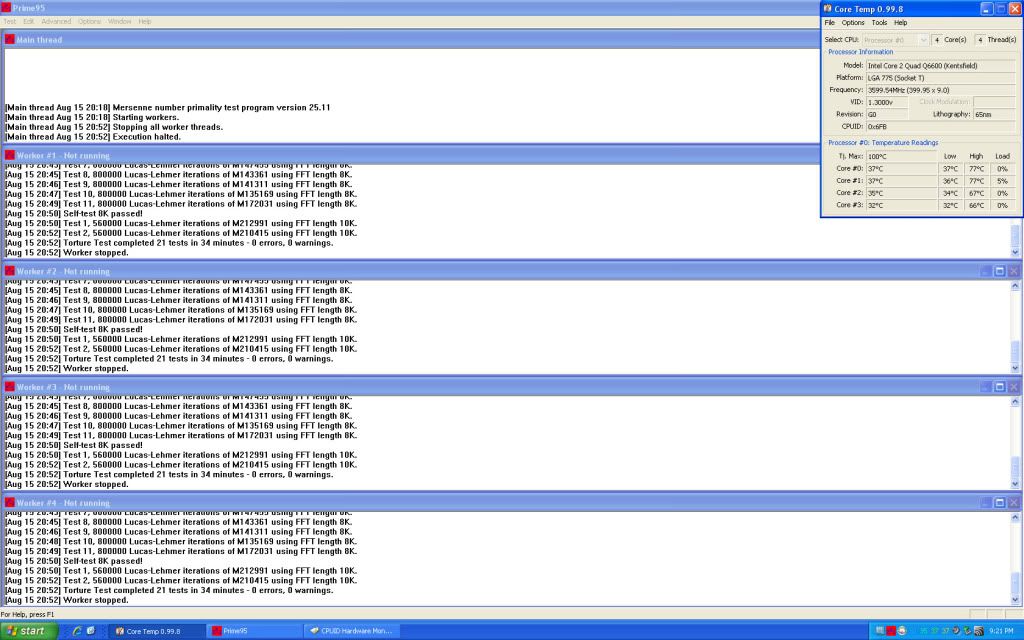Open the Advanced menu in Prime95
Image resolution: width=1024 pixels, height=640 pixels.
tap(56, 21)
